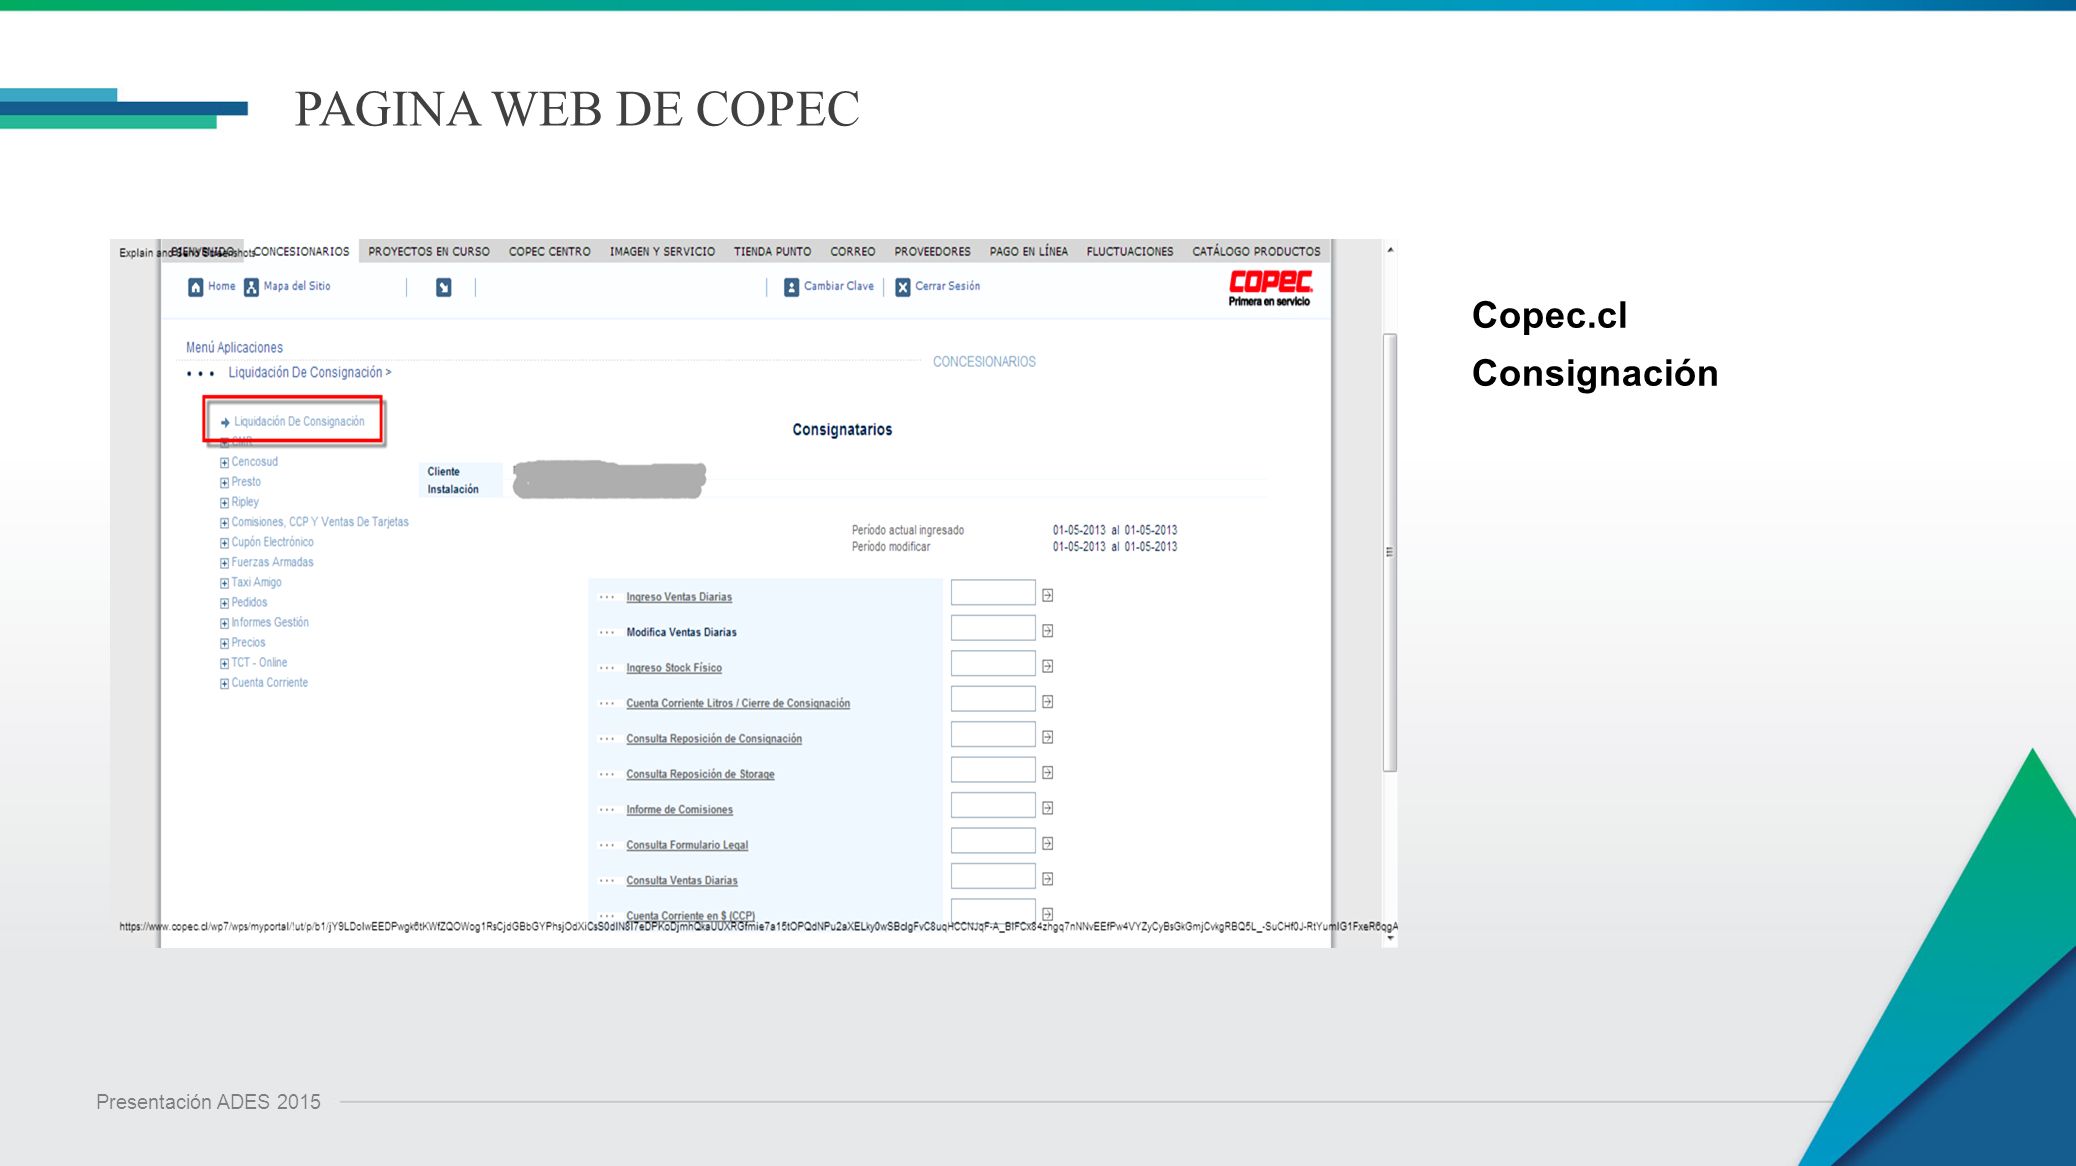This screenshot has width=2076, height=1166.
Task: Click the blue arrow icon in toolbar
Action: 444,288
